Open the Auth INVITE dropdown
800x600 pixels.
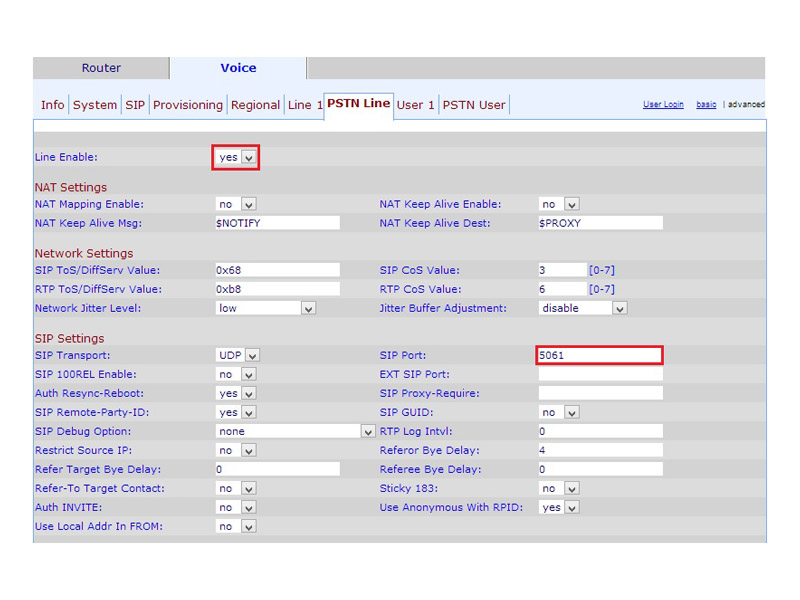click(236, 507)
